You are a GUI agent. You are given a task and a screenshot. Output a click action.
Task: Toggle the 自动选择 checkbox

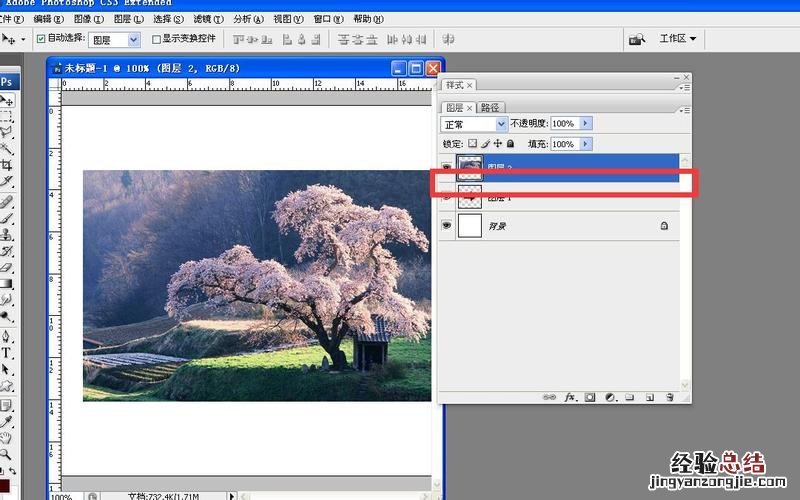click(41, 39)
